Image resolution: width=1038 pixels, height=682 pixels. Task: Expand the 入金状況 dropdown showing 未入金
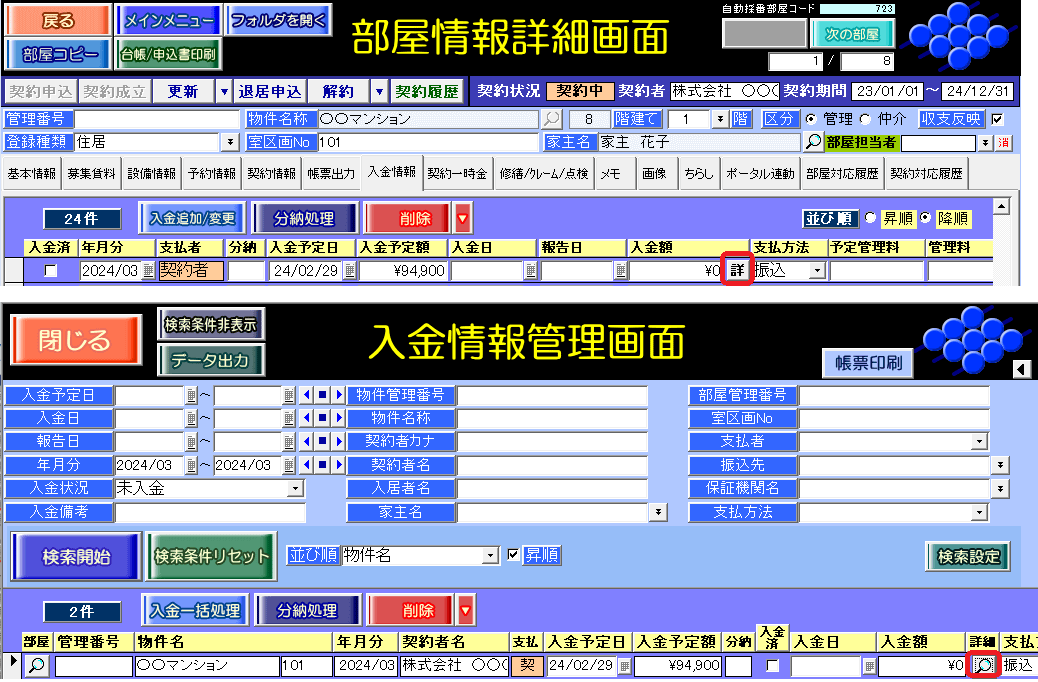[x=295, y=488]
